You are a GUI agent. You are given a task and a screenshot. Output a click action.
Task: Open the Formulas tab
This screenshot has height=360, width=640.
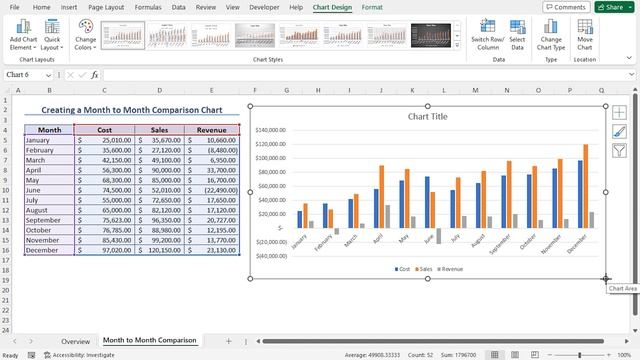pyautogui.click(x=148, y=7)
